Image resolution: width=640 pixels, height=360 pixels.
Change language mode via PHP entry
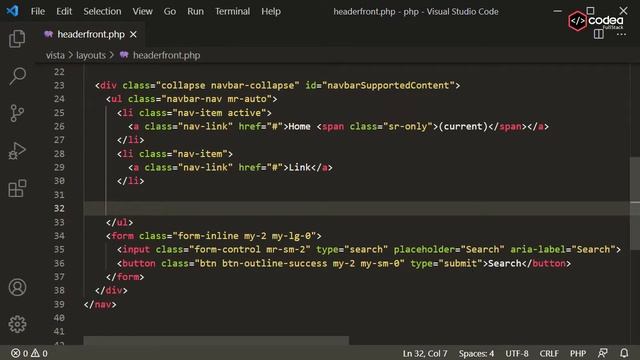tap(578, 353)
